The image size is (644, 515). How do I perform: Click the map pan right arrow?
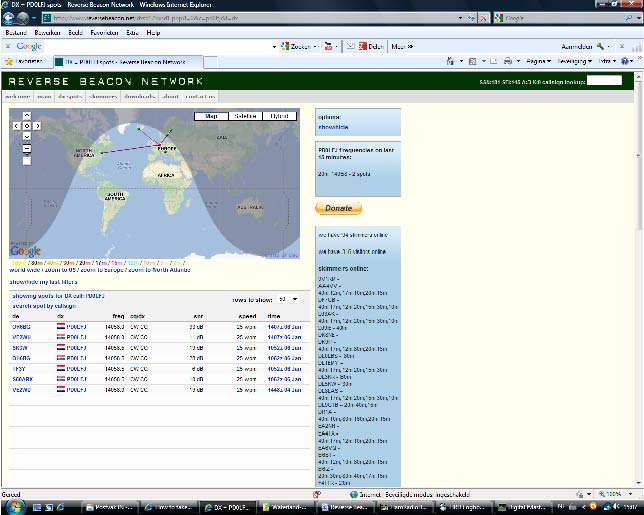(37, 125)
